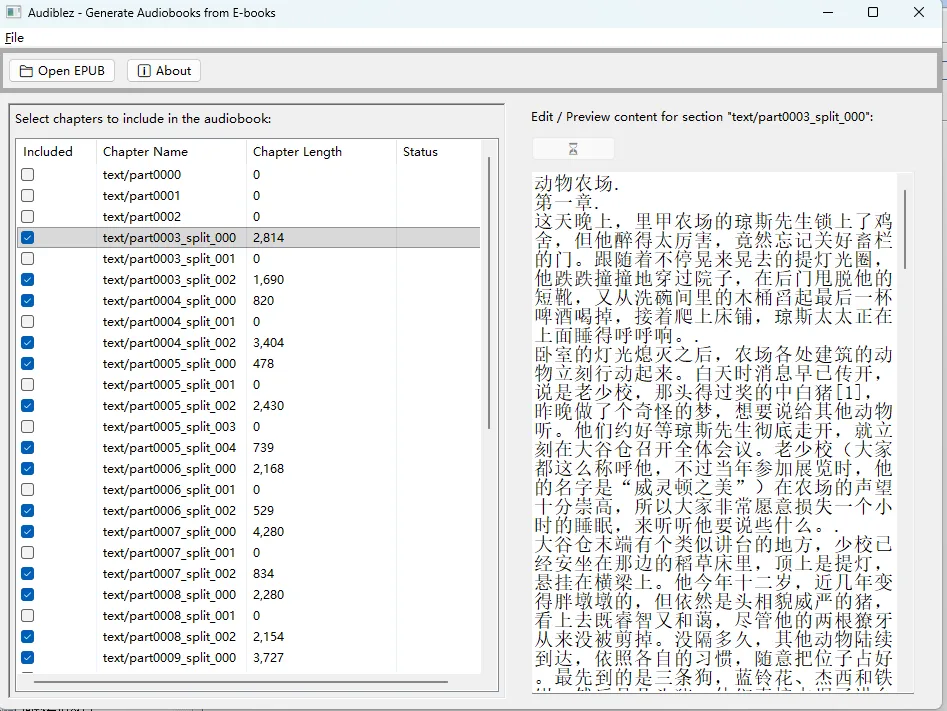The height and width of the screenshot is (711, 947).
Task: Minimize the Audiblez window
Action: coord(828,12)
